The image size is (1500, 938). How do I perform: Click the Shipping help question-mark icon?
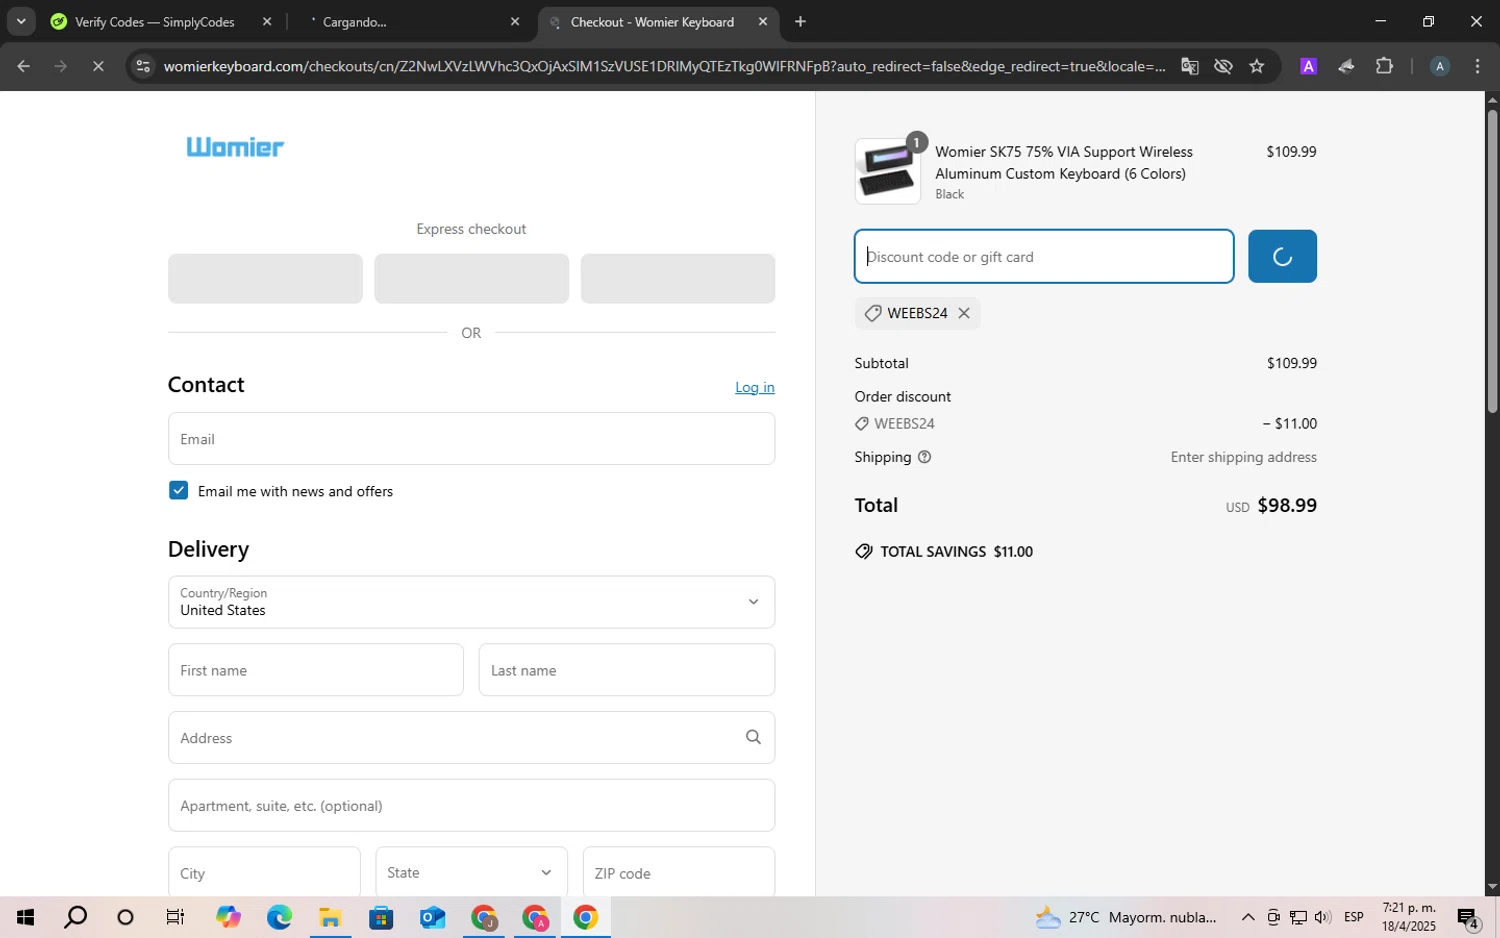click(924, 457)
